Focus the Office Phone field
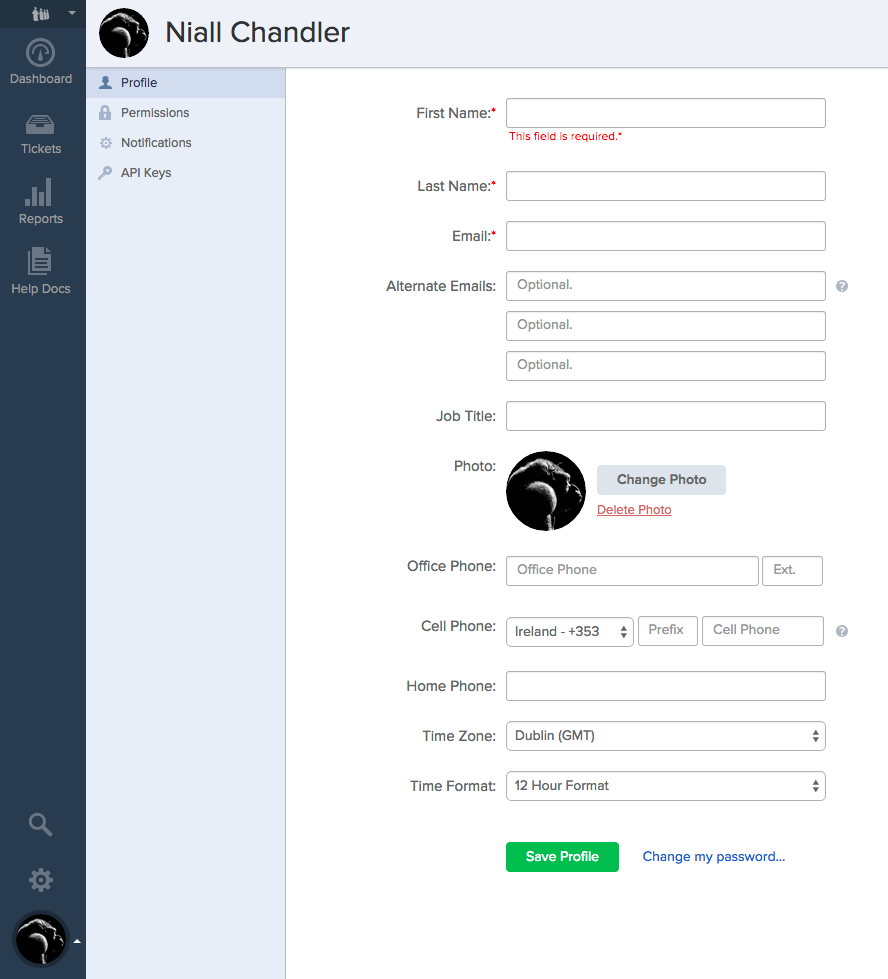Screen dimensions: 888x979 point(633,571)
